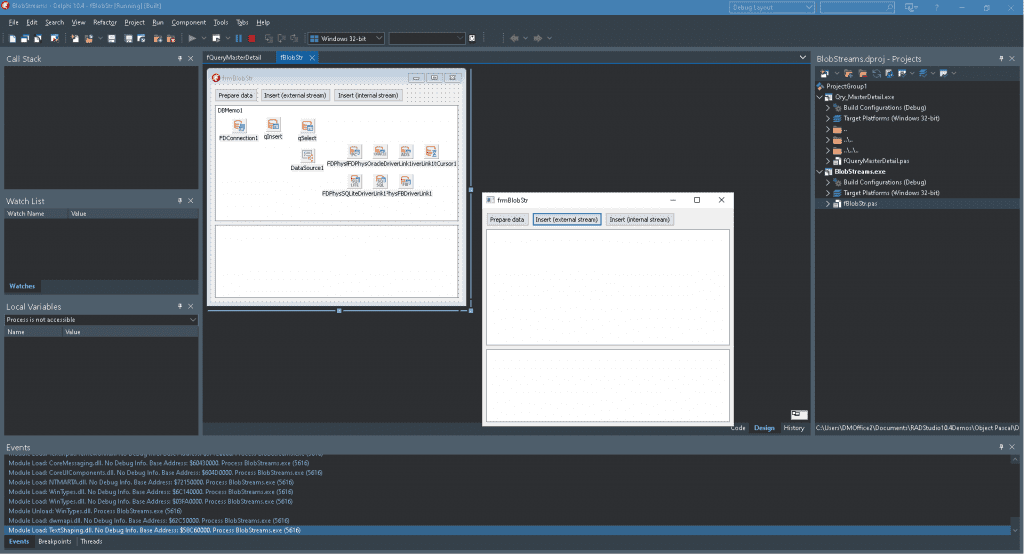Select the dwmapi.dll Module Load event row

pyautogui.click(x=507, y=521)
